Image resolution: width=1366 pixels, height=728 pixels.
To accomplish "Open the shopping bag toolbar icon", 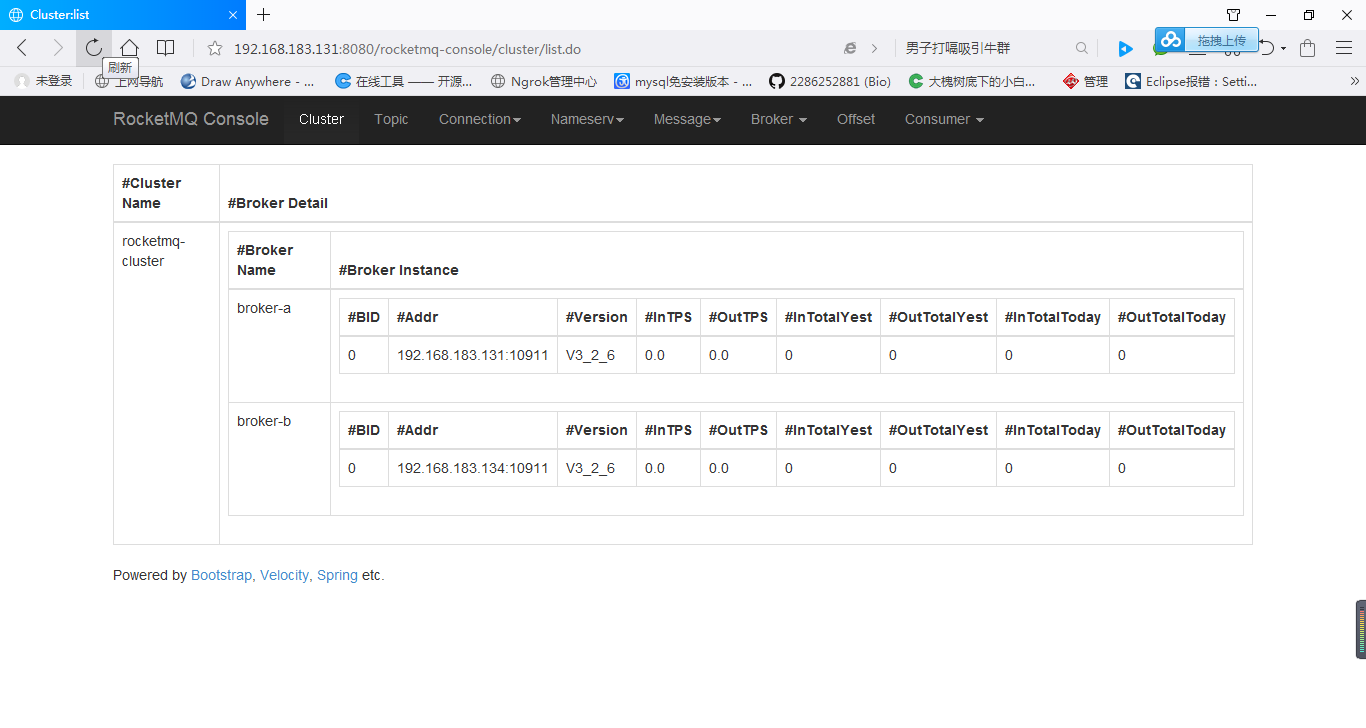I will click(1307, 48).
